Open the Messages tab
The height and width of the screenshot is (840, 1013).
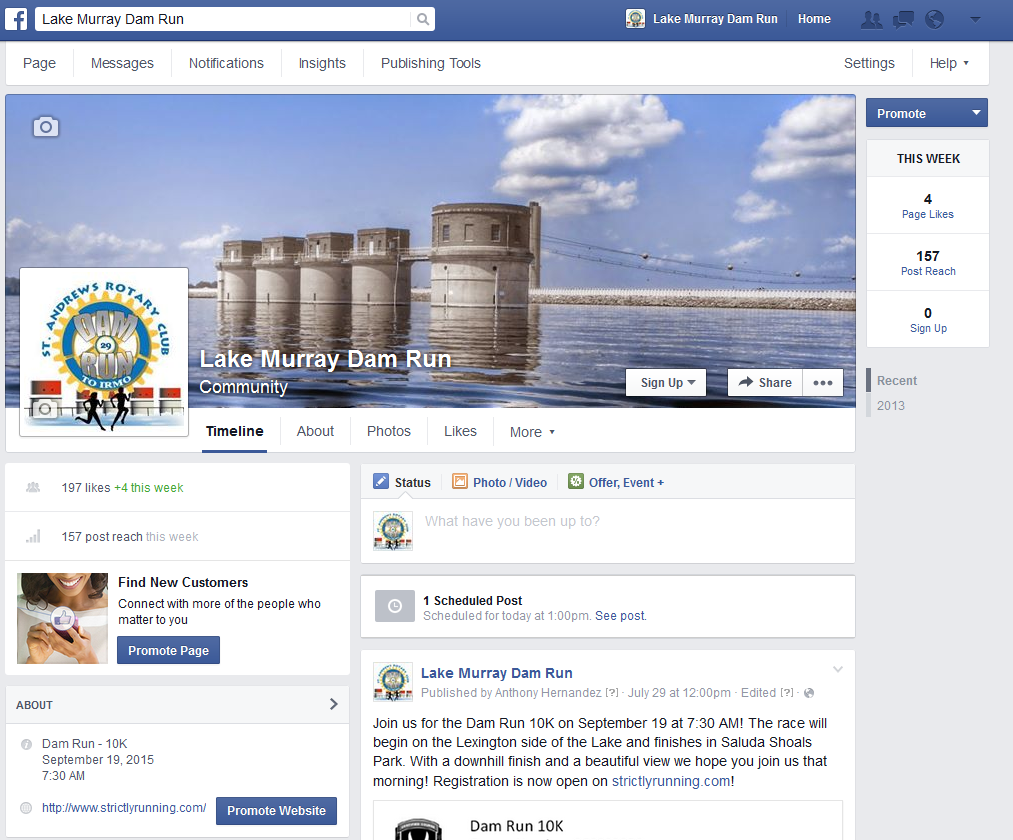(122, 63)
